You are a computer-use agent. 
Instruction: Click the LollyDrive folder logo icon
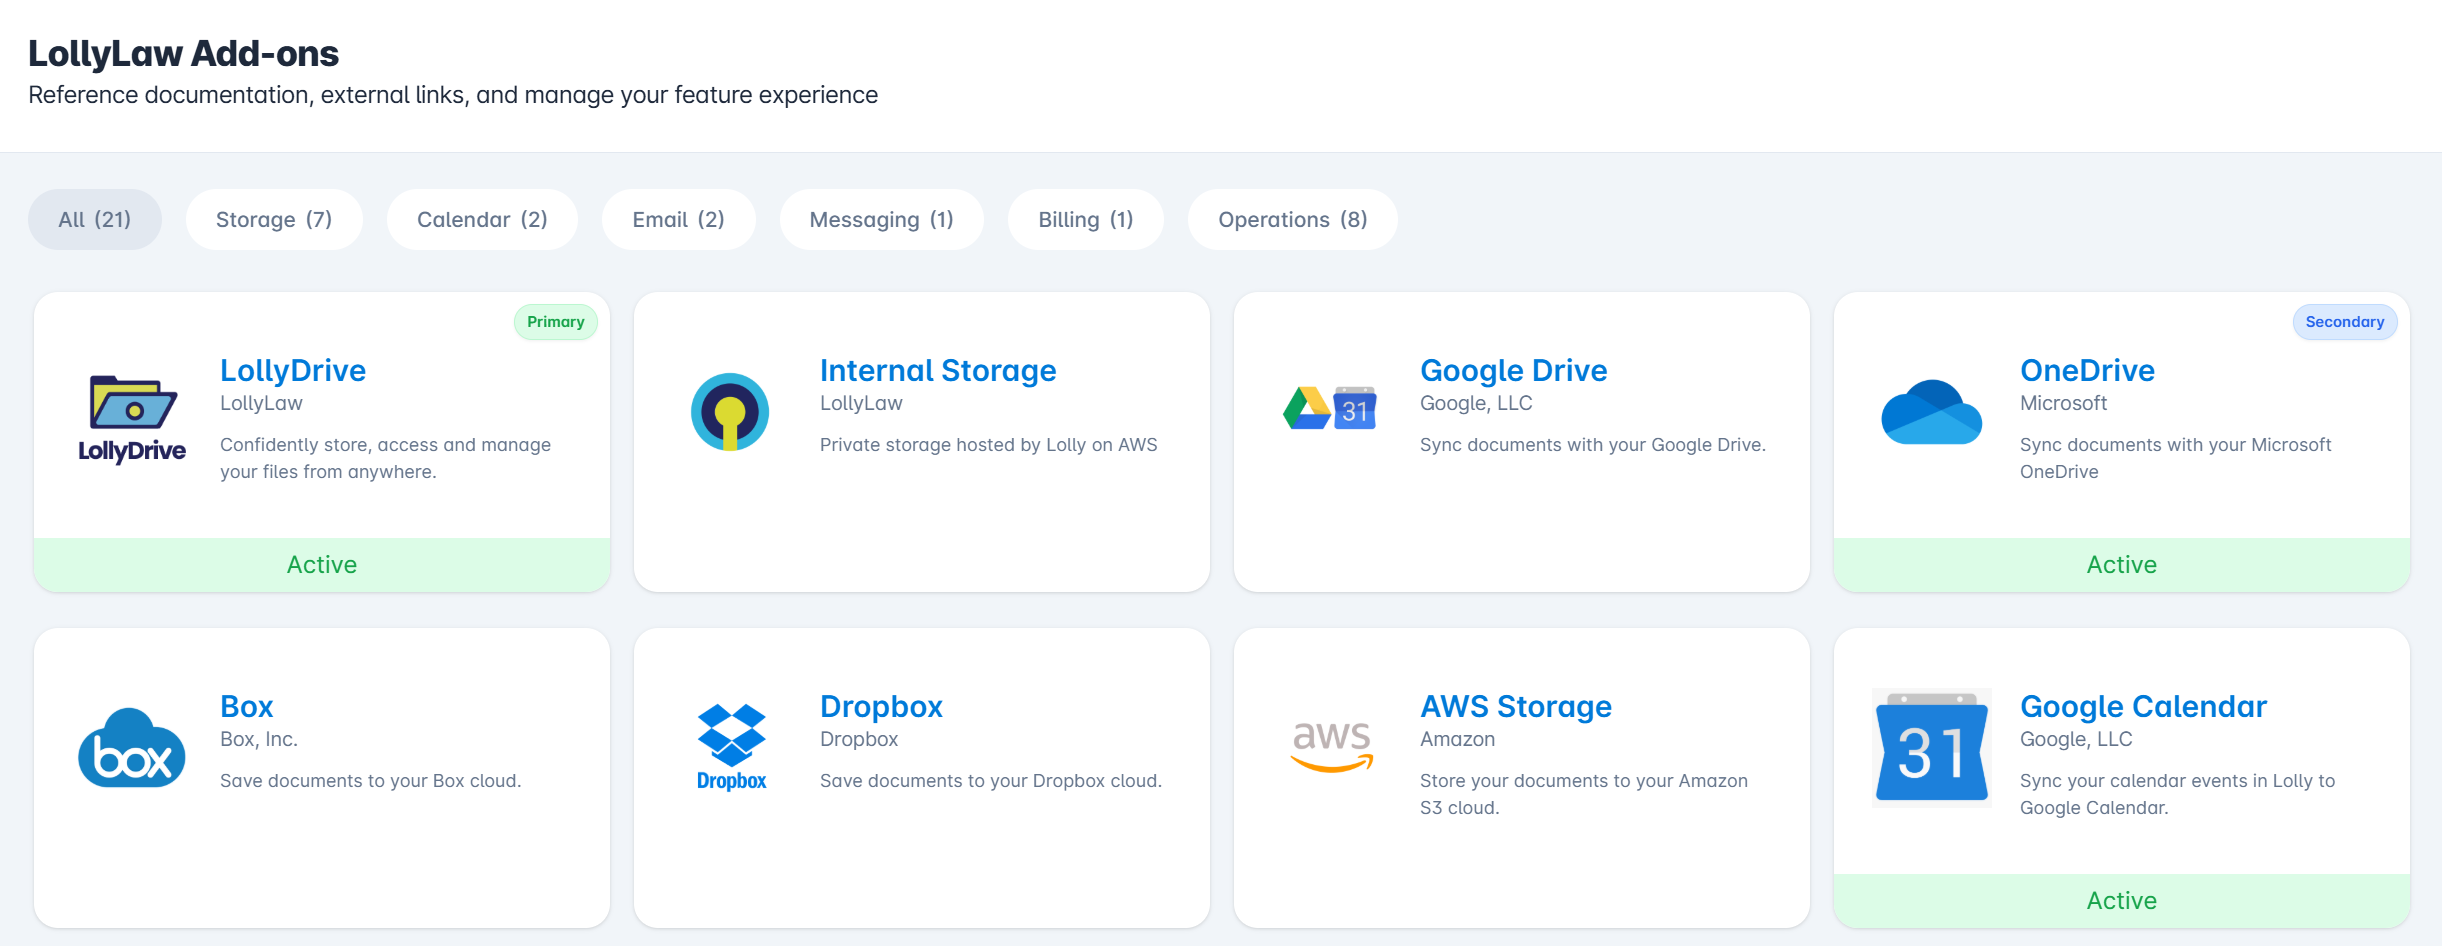coord(132,418)
